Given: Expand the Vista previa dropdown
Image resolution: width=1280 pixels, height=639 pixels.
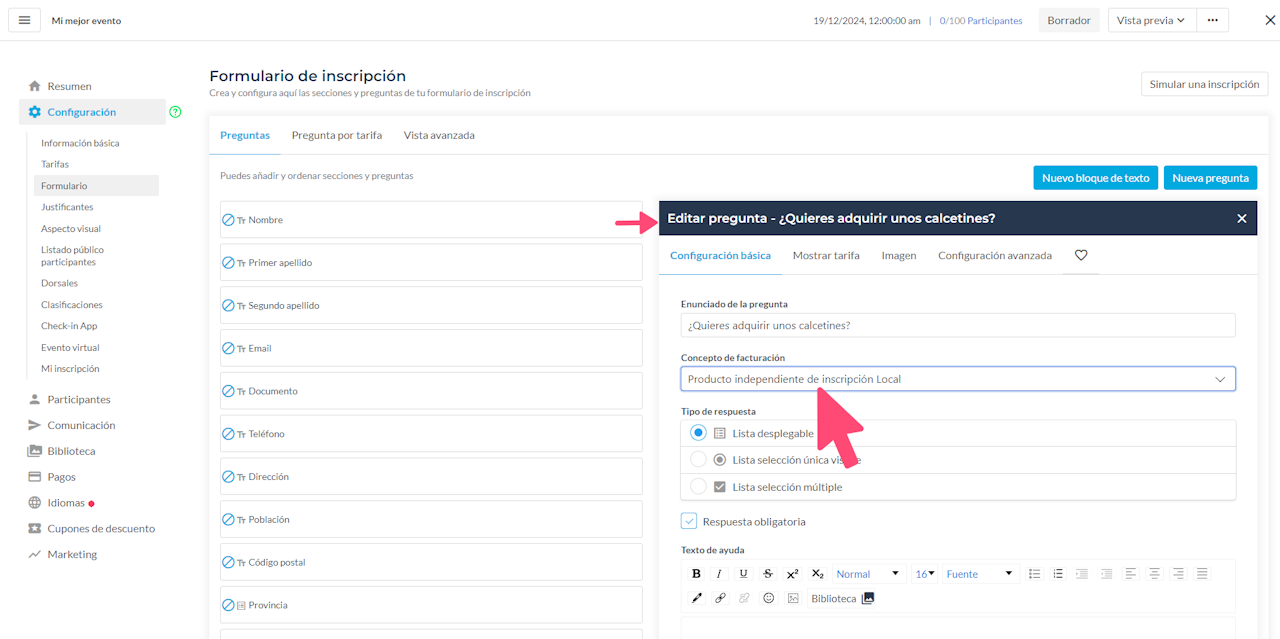Looking at the screenshot, I should (x=1150, y=20).
